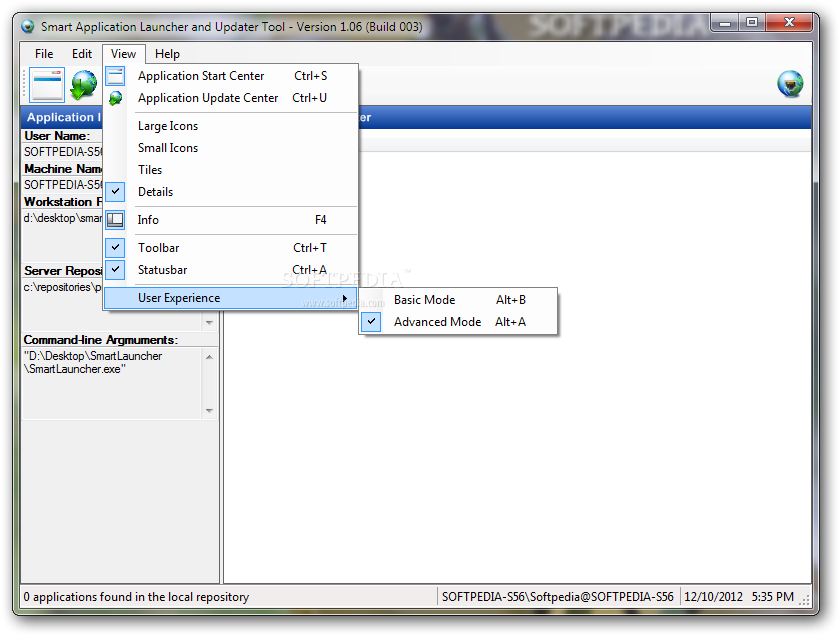Expand the User Experience submenu arrow

tap(345, 298)
